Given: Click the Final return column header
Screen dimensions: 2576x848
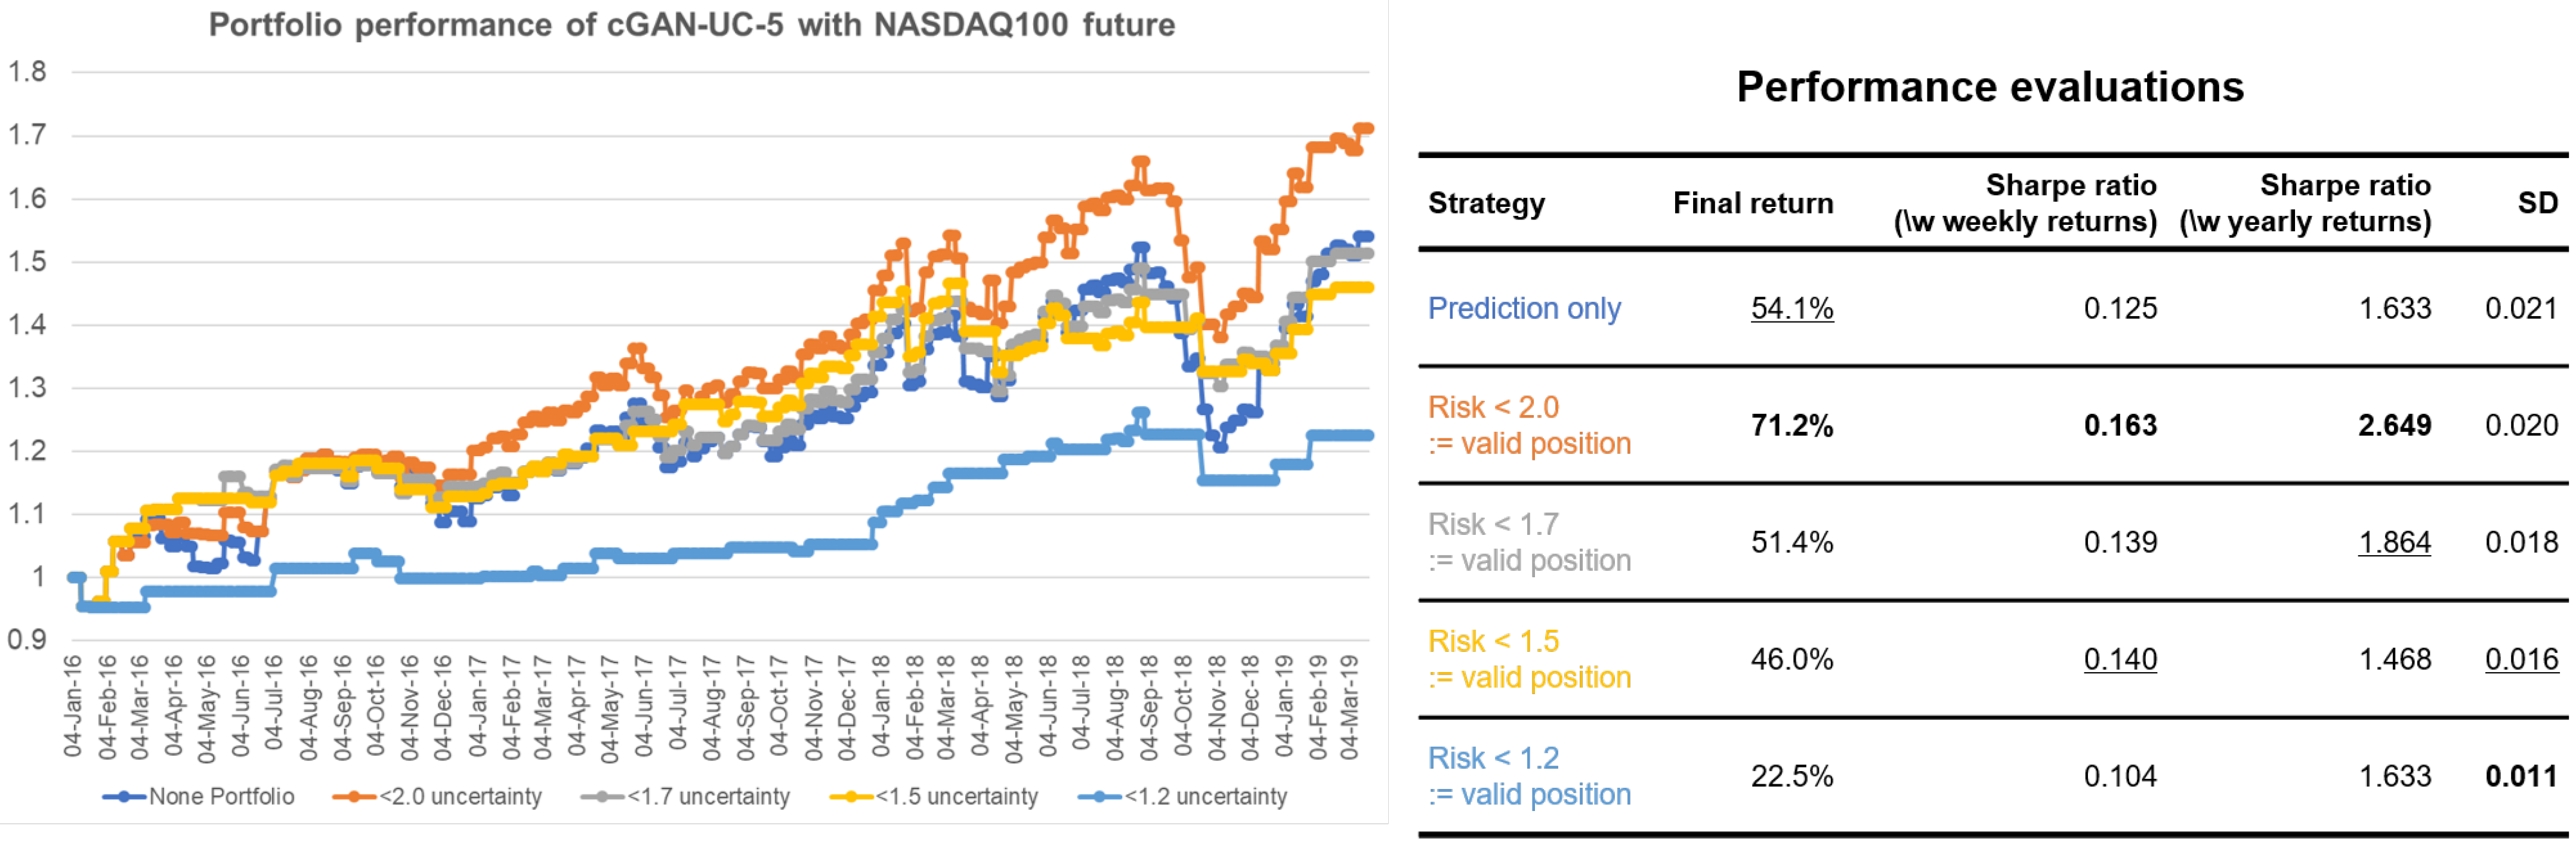Looking at the screenshot, I should 1752,203.
